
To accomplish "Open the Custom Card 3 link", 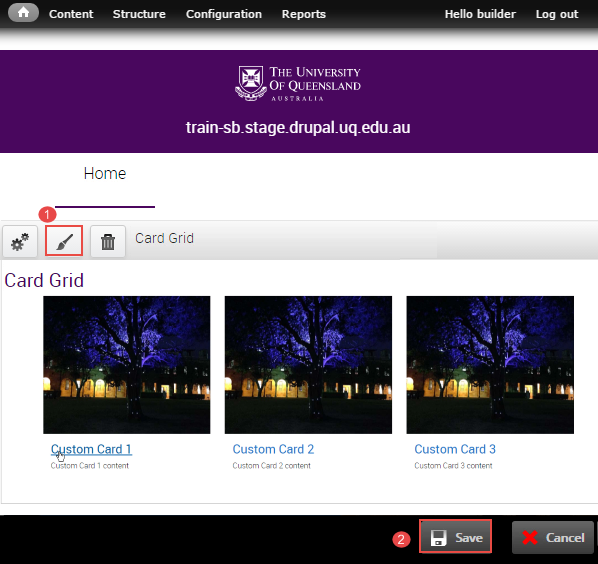I will click(x=455, y=449).
